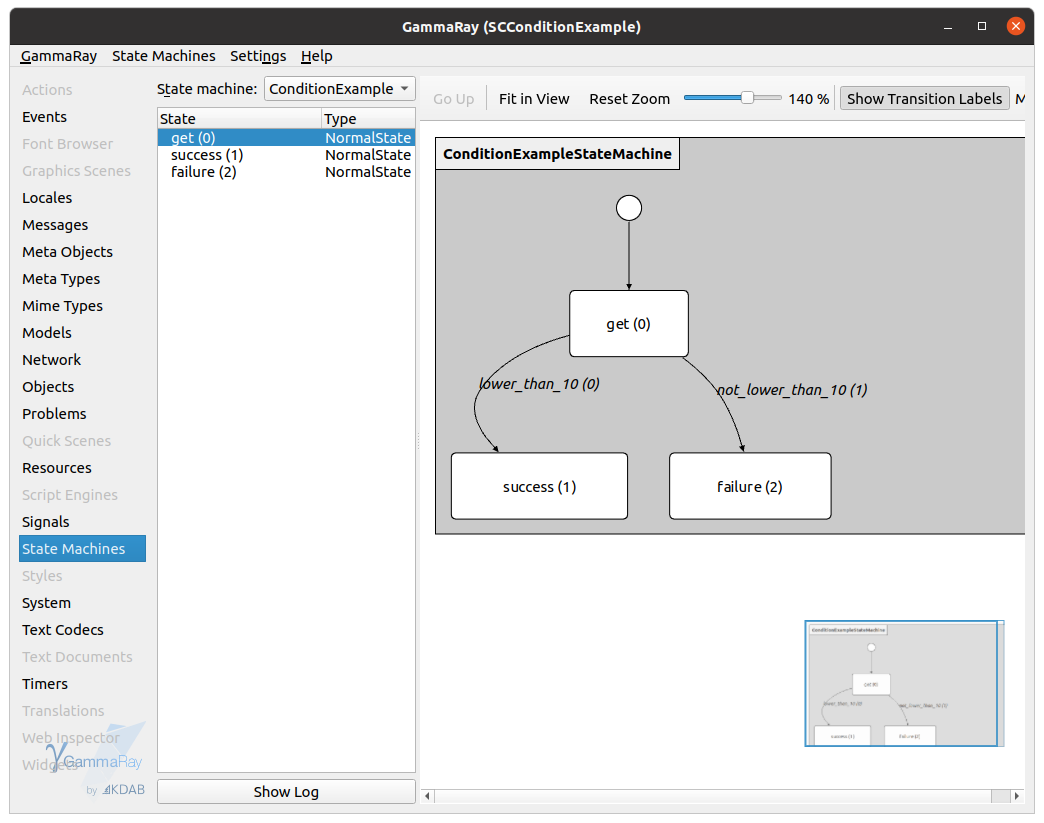Click the success (1) node in diagram

tap(539, 486)
